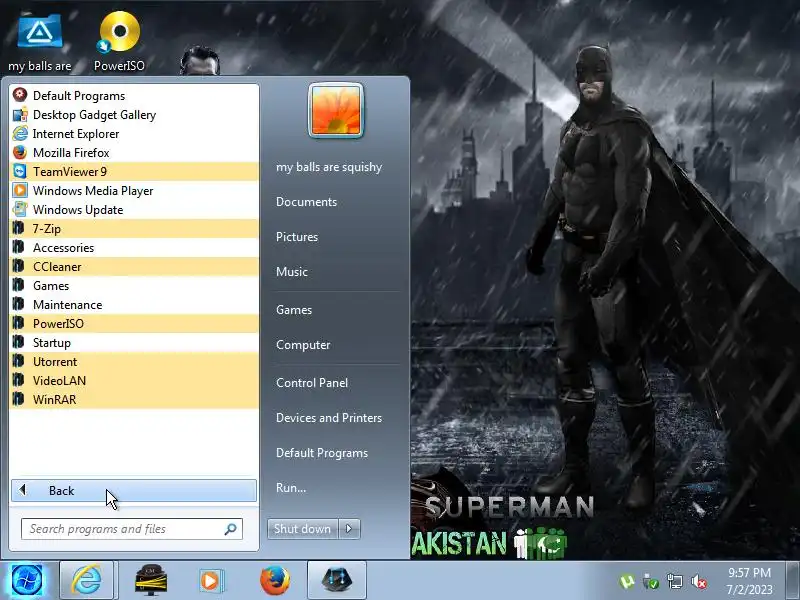Open Windows Media Player from the taskbar
The width and height of the screenshot is (800, 600).
click(211, 580)
